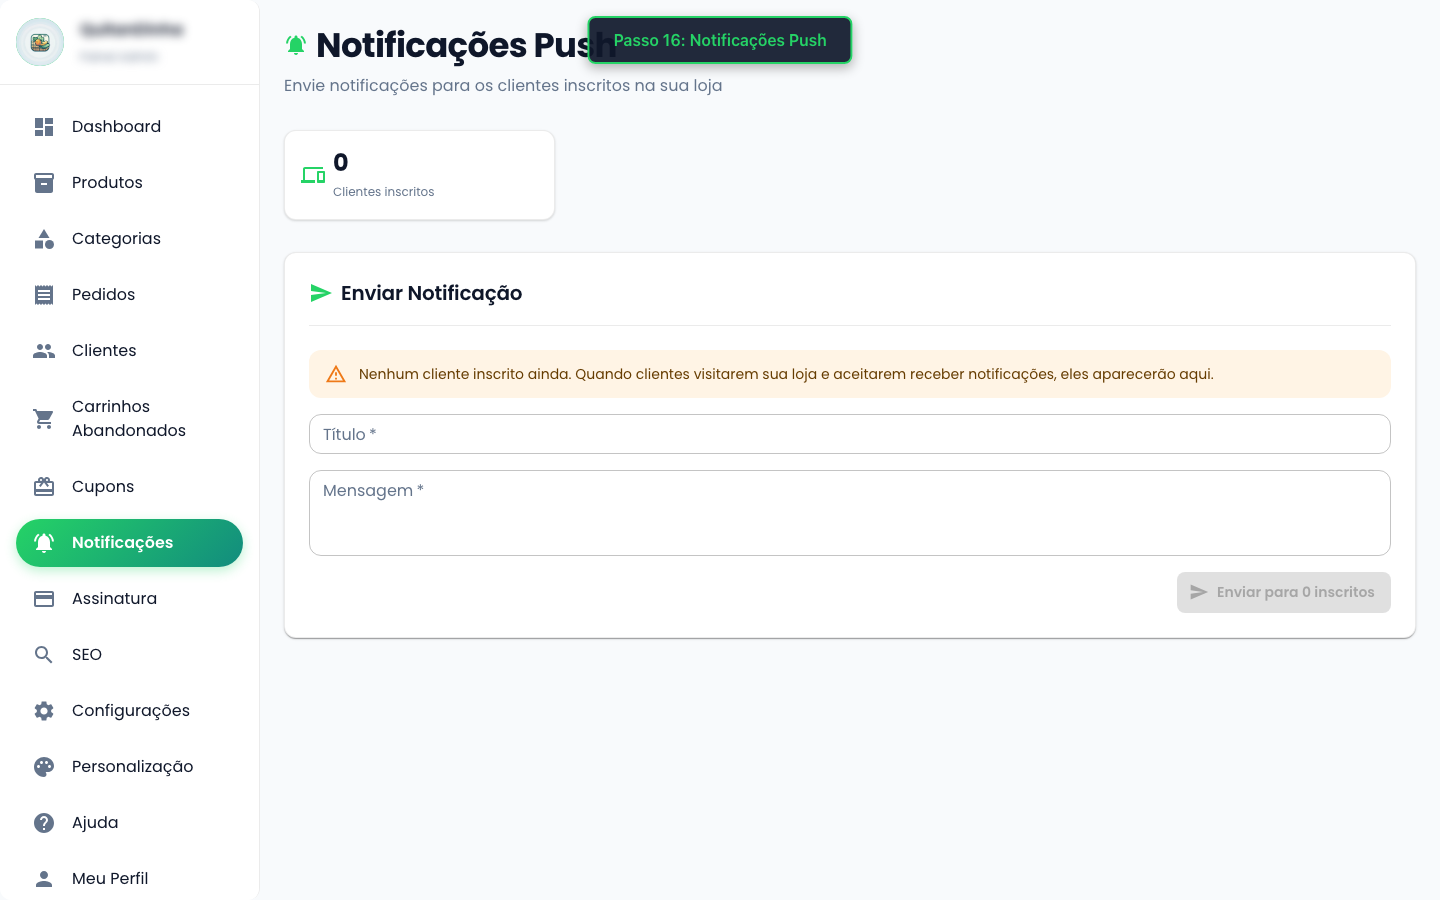Open the Produtos section via its icon

(44, 183)
